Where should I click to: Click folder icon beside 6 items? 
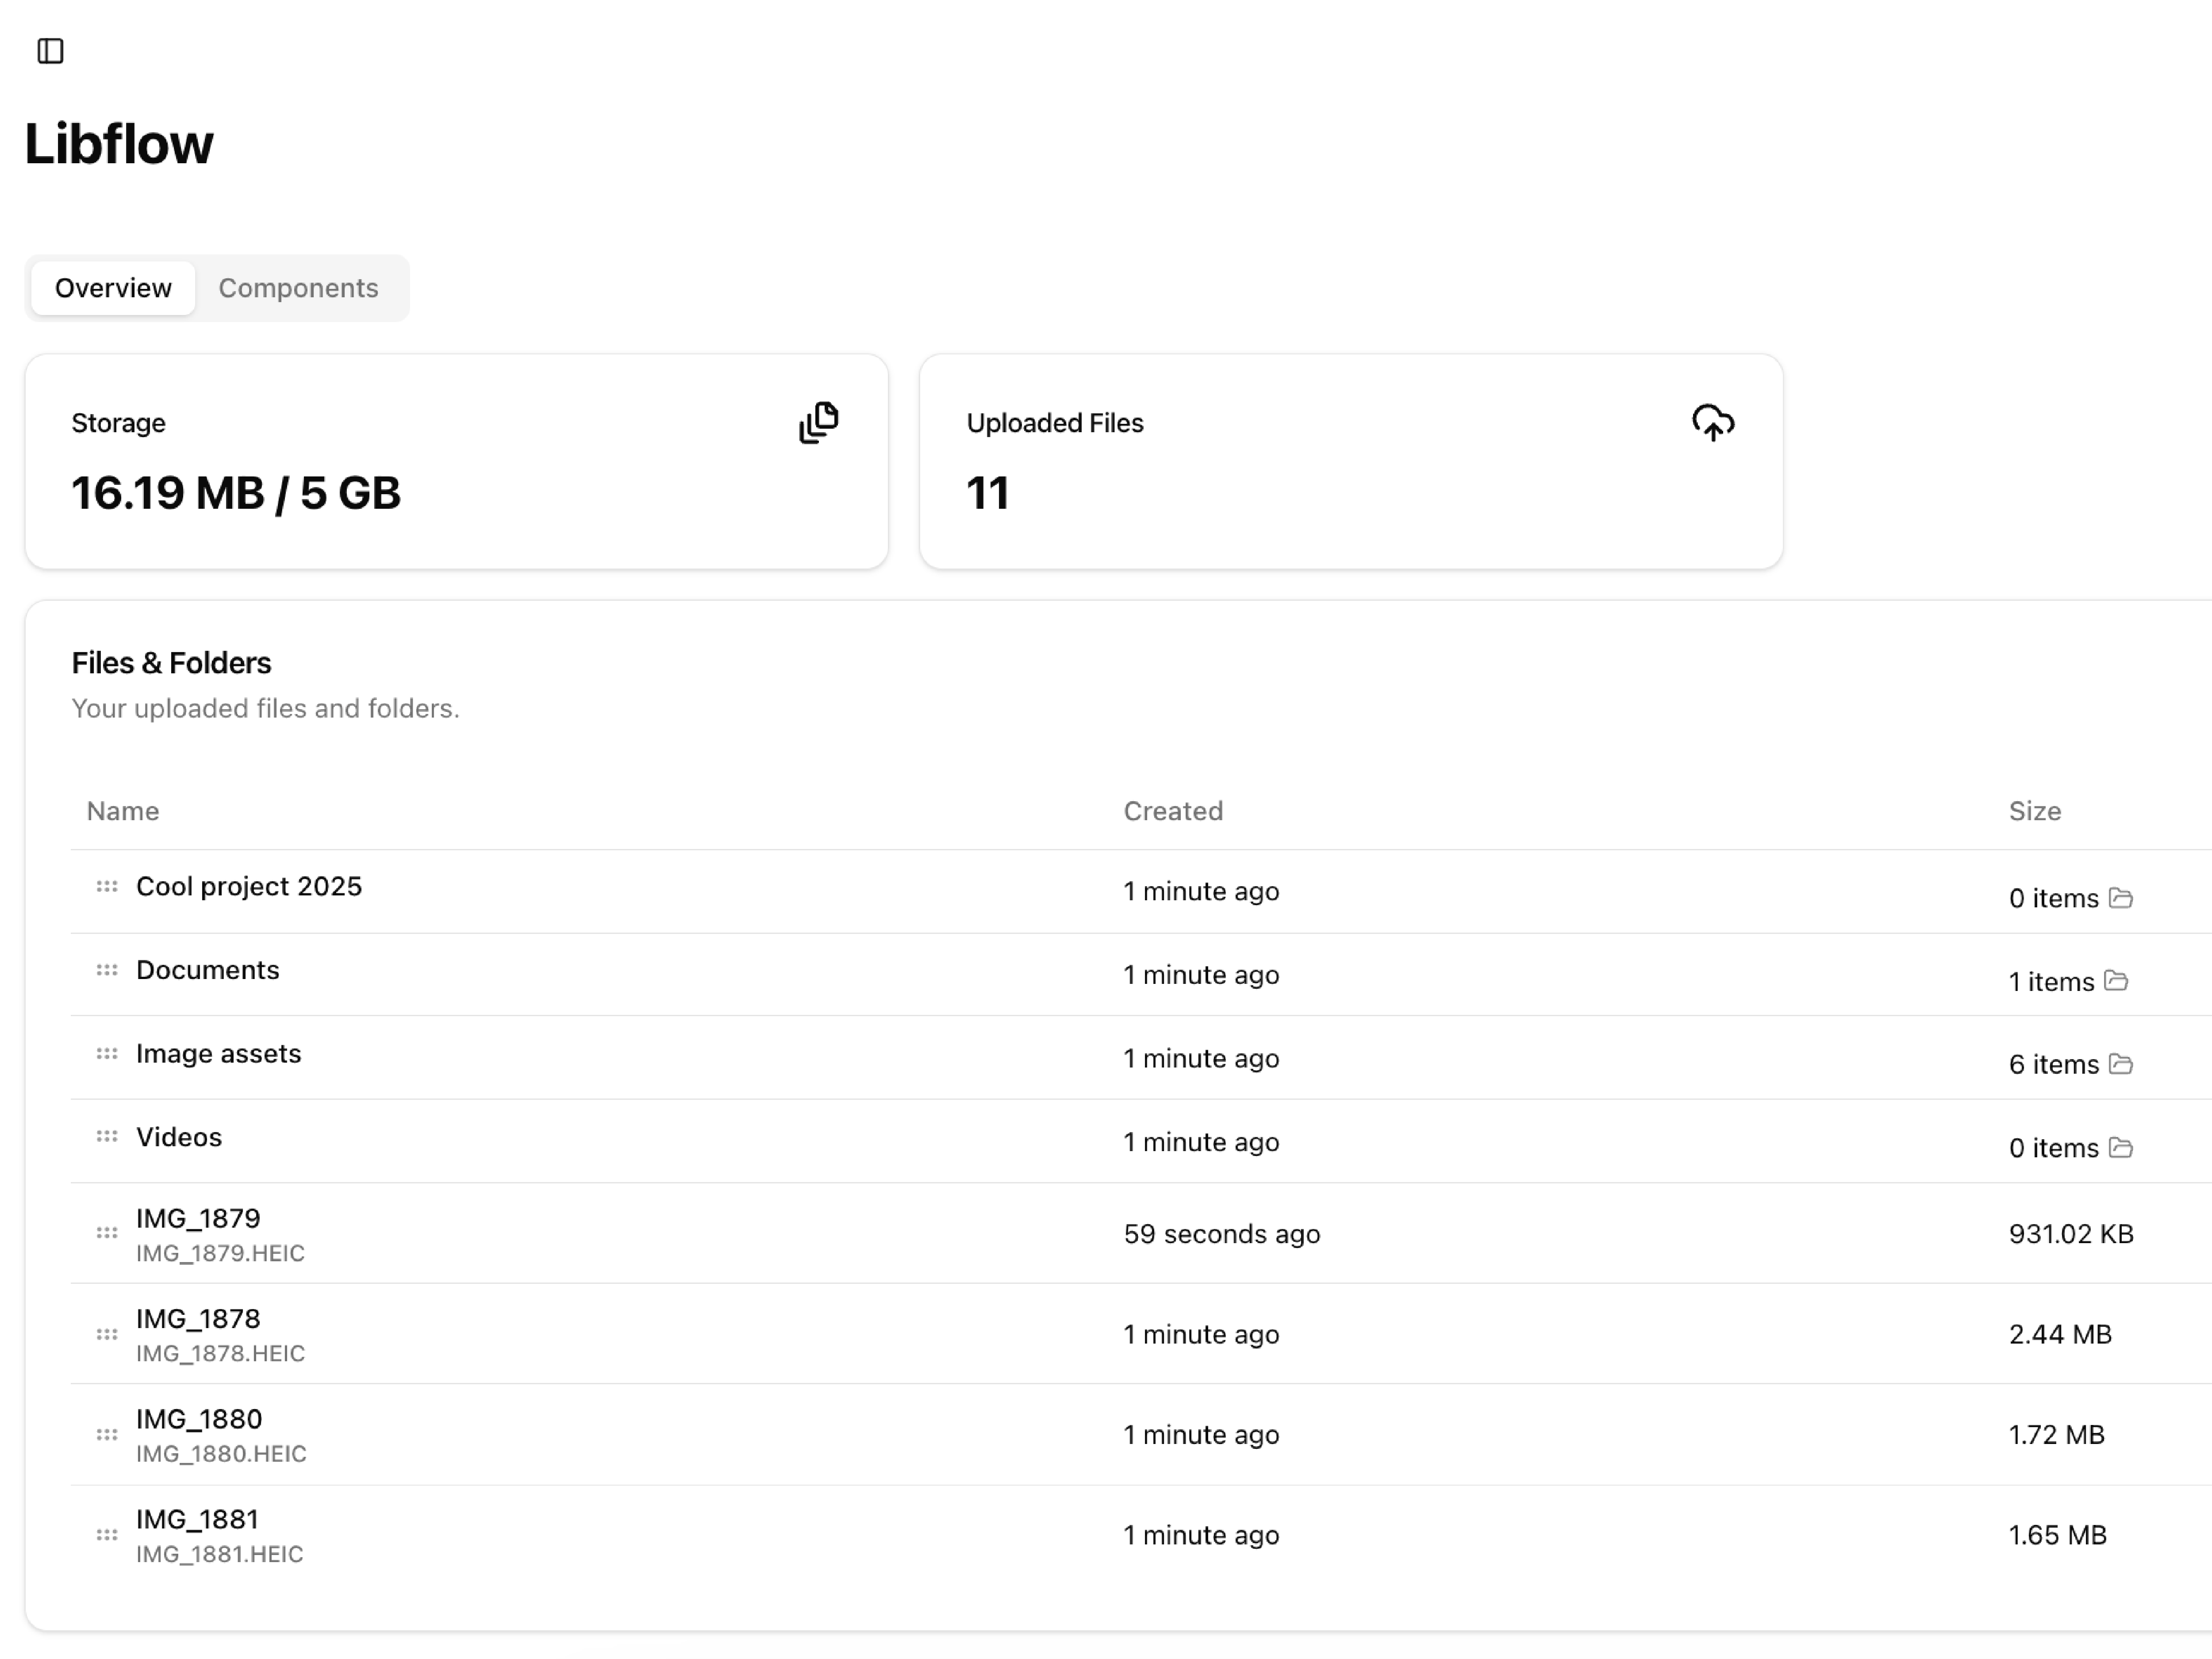point(2120,1064)
